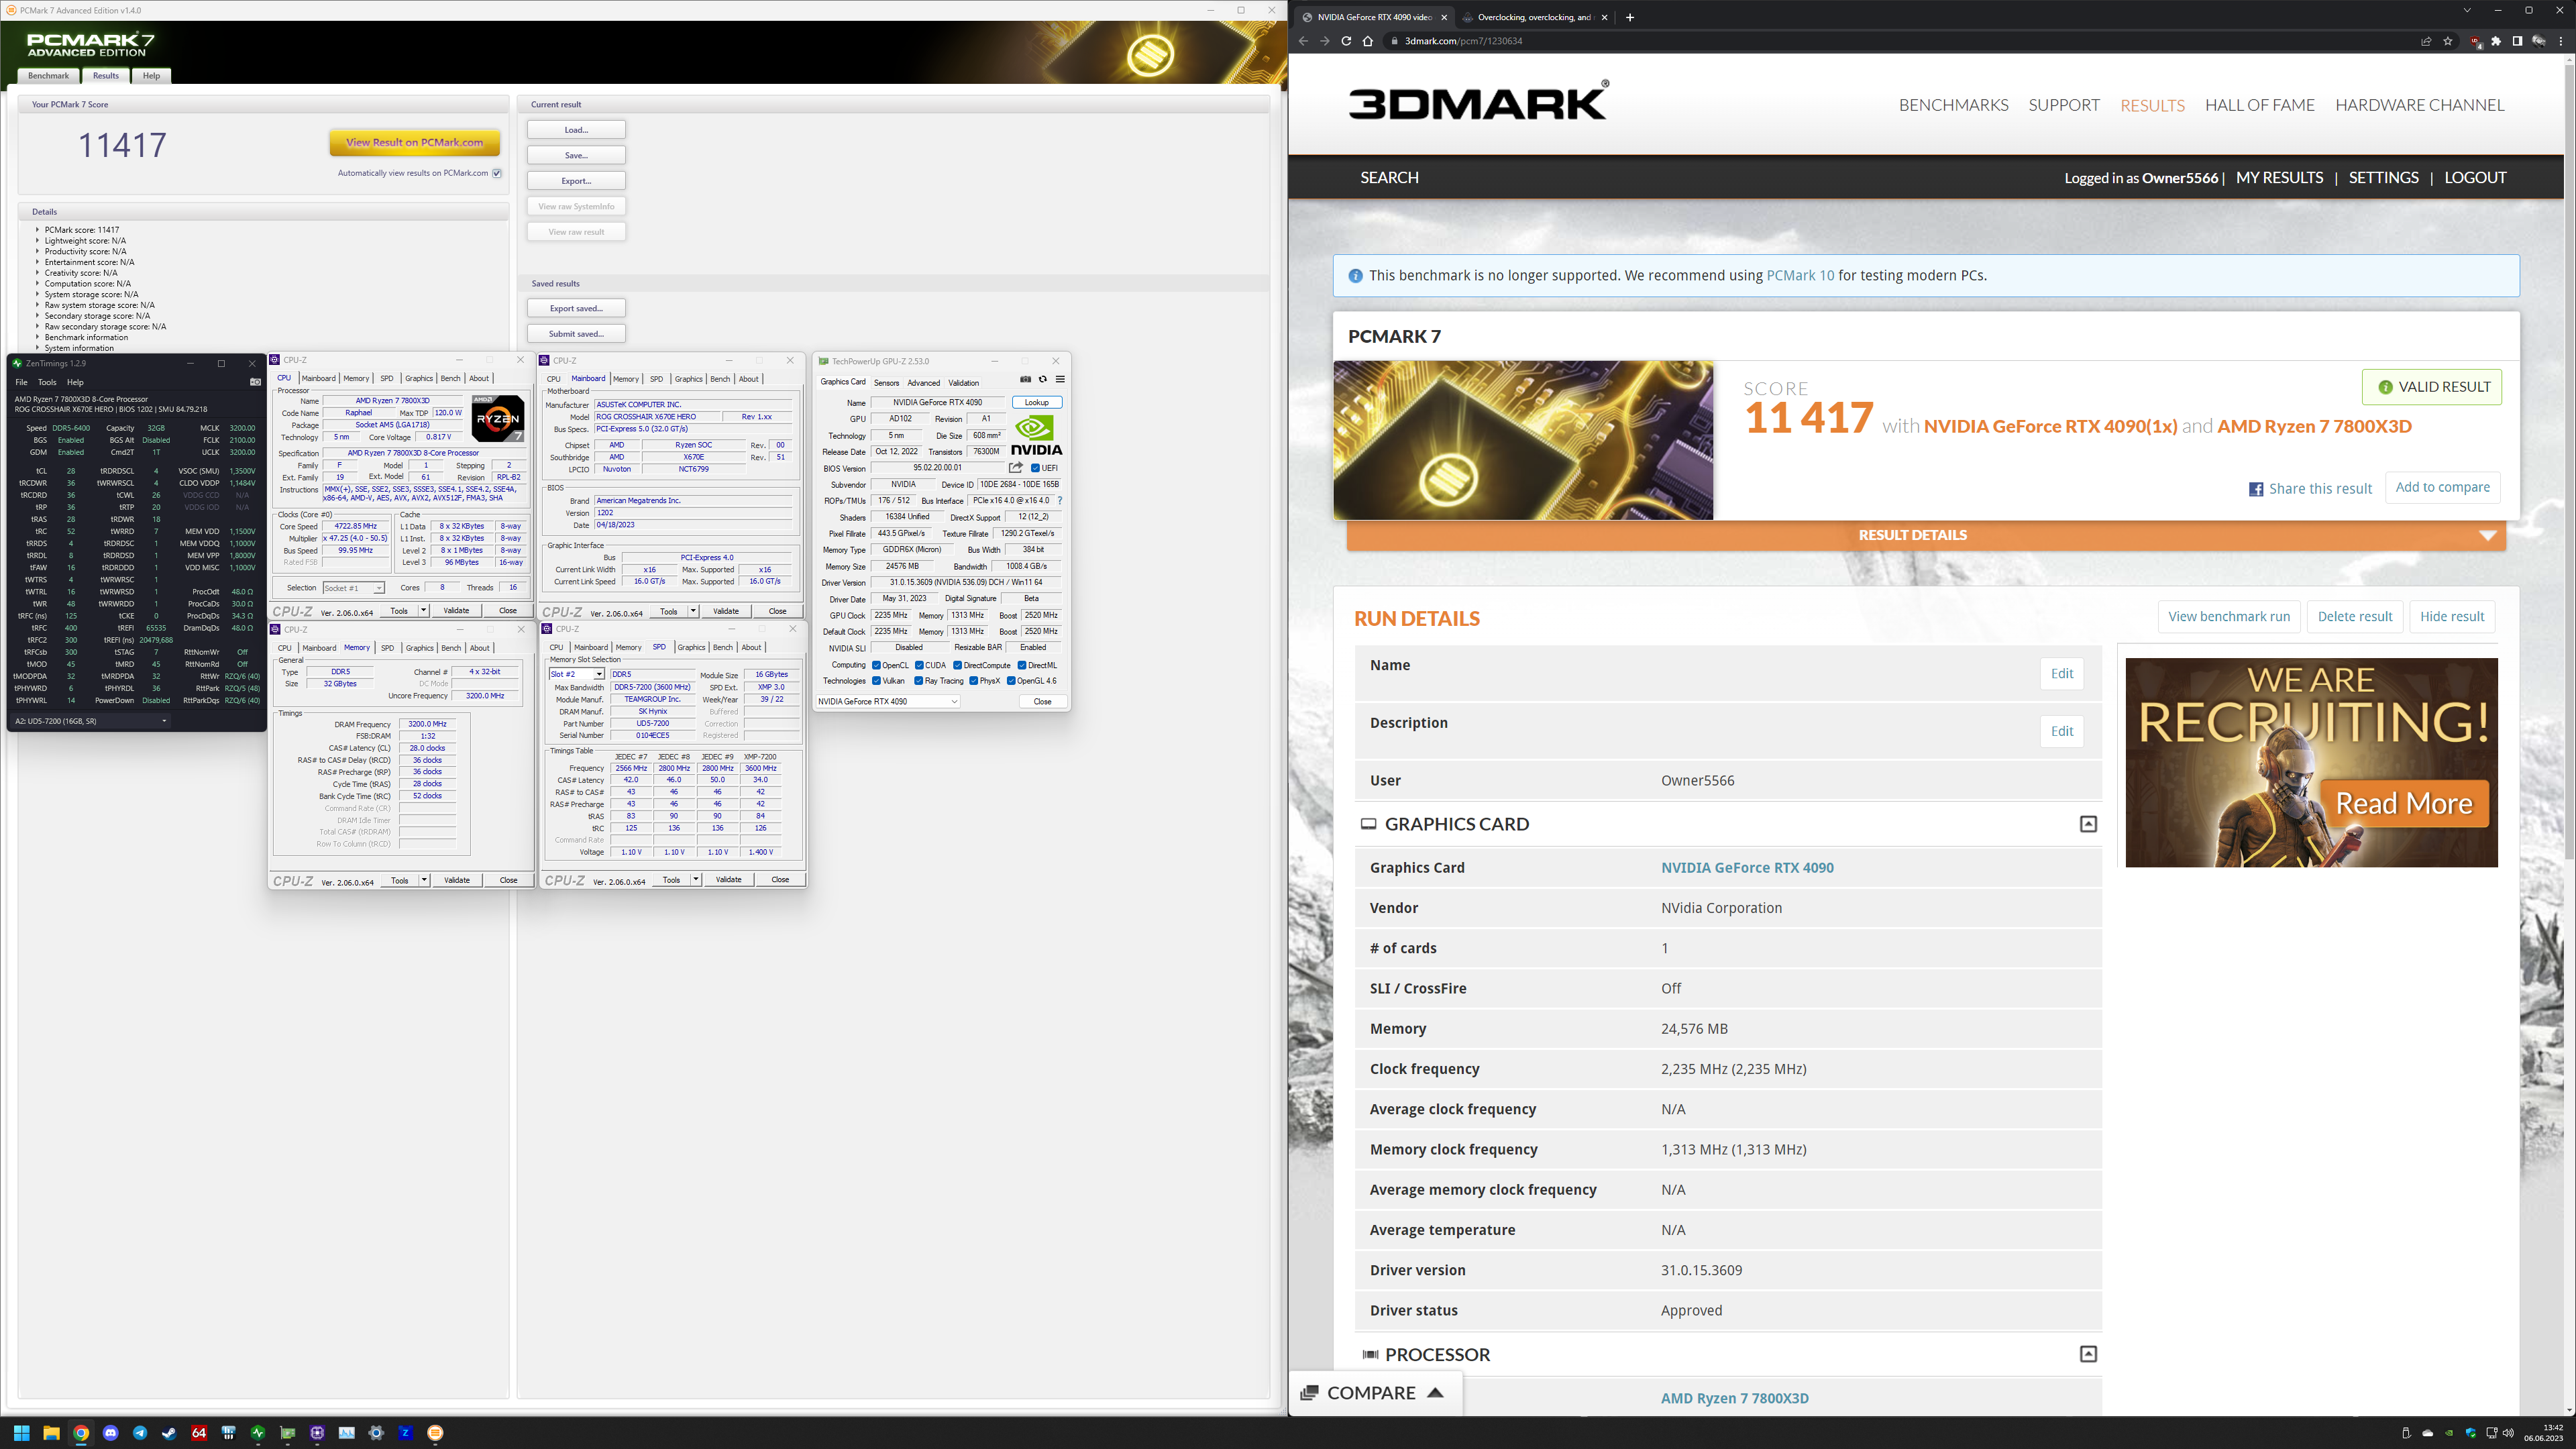Click the Edit button beside Name
This screenshot has height=1449, width=2576.
(2061, 673)
